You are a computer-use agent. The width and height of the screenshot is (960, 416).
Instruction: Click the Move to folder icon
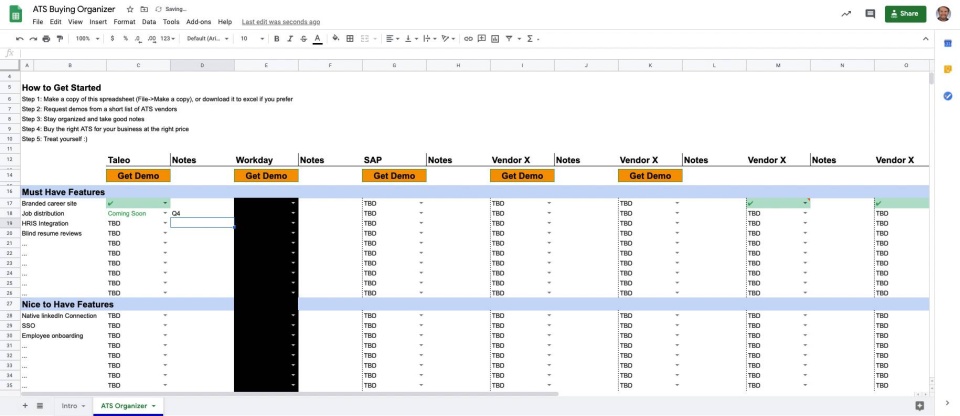(x=144, y=10)
